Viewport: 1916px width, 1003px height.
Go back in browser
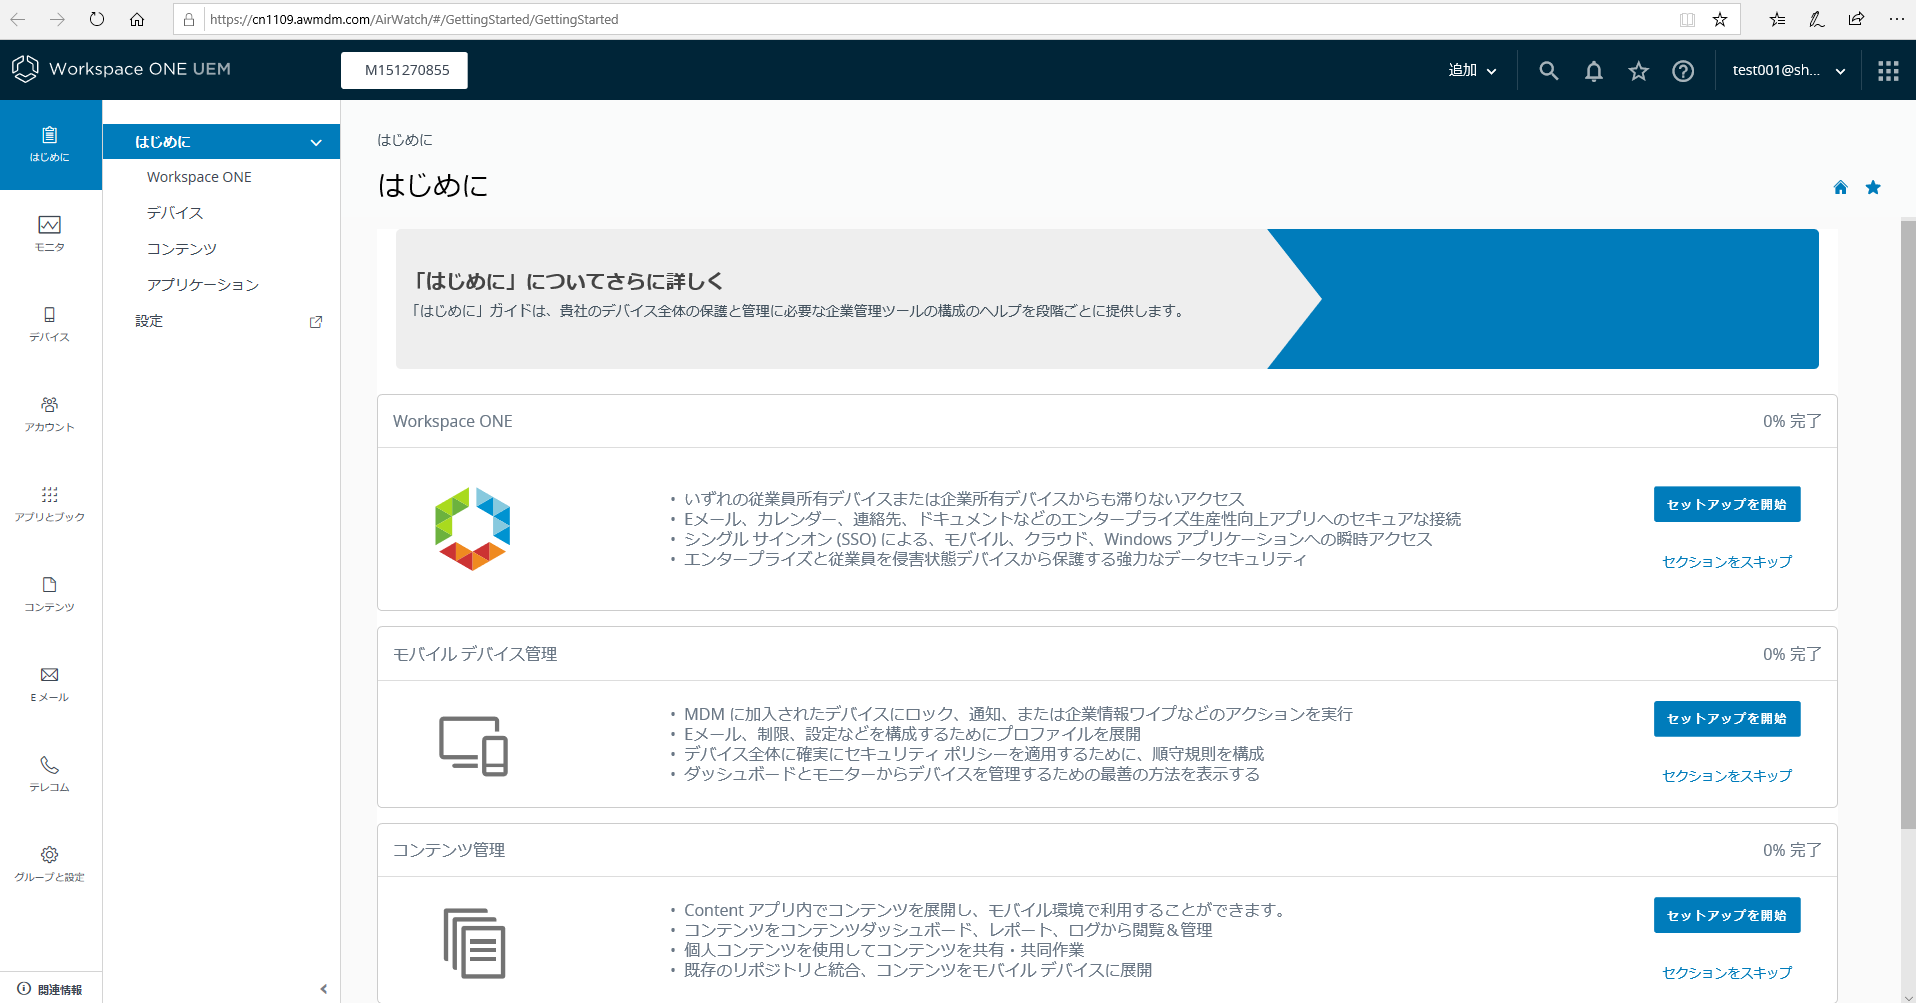(x=18, y=19)
